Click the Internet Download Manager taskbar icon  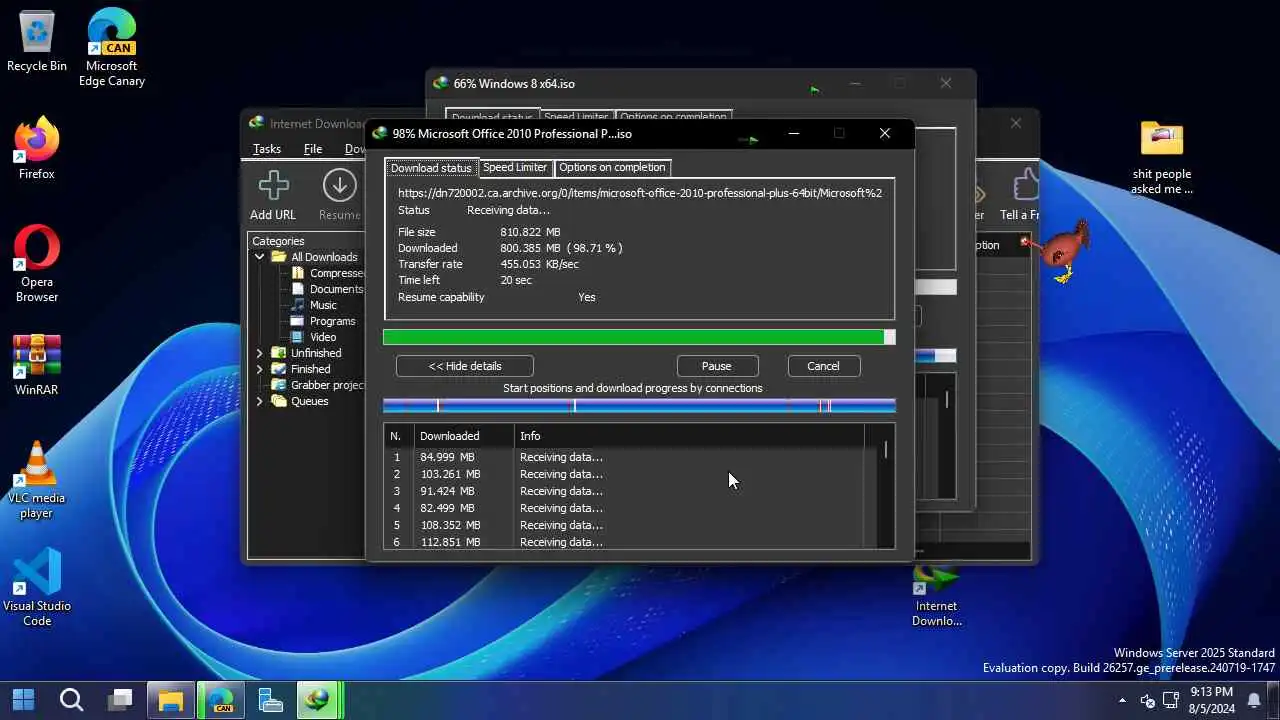(318, 700)
